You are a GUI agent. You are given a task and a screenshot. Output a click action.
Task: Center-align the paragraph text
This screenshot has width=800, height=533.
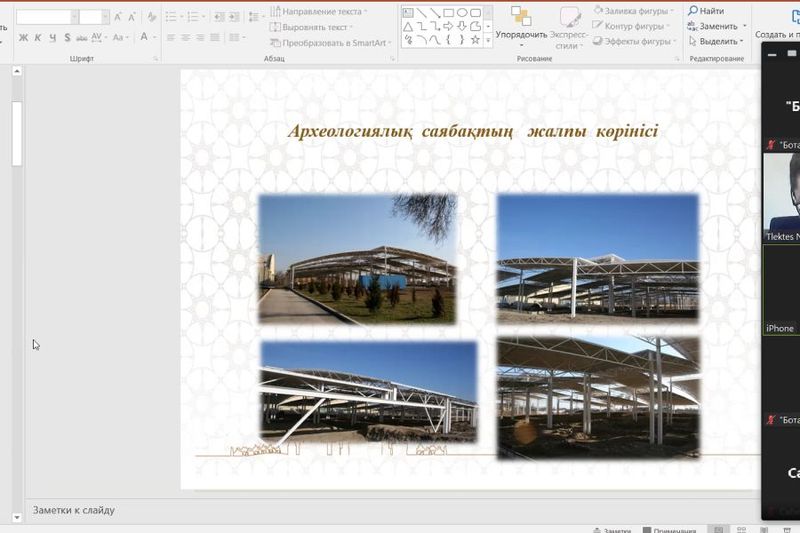pyautogui.click(x=185, y=38)
